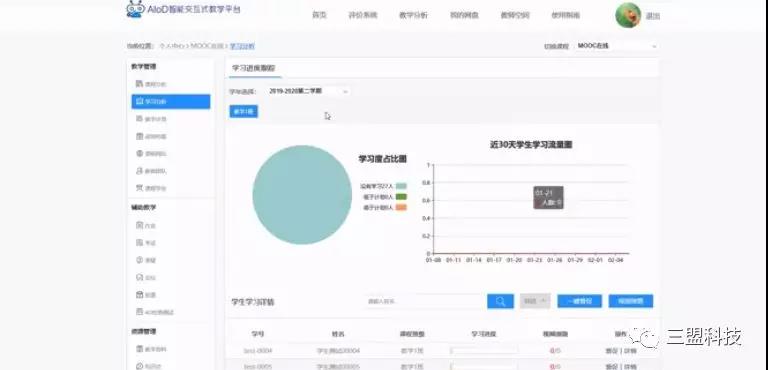Click the 一键督促 blue button
The height and width of the screenshot is (370, 768).
pyautogui.click(x=579, y=301)
